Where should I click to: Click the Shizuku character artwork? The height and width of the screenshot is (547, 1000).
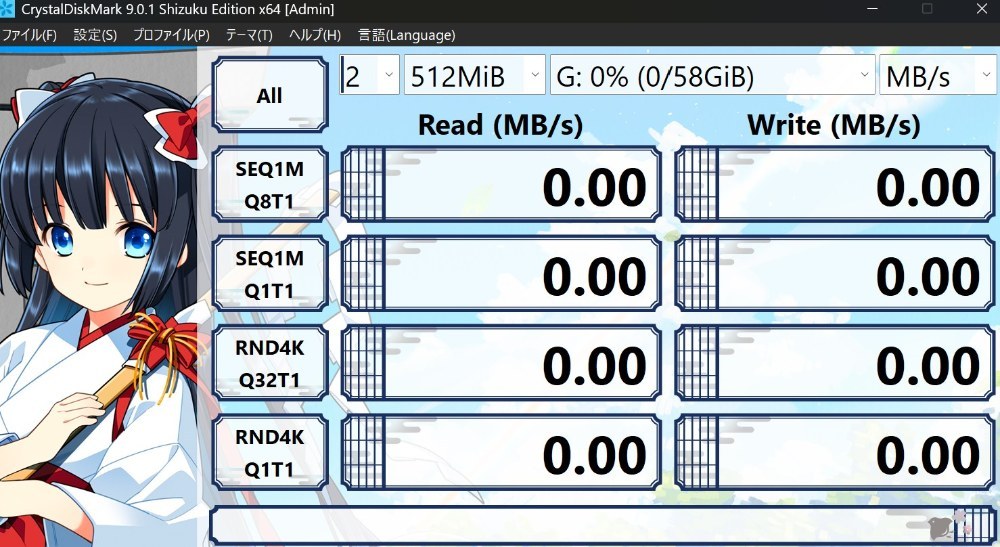coord(101,300)
